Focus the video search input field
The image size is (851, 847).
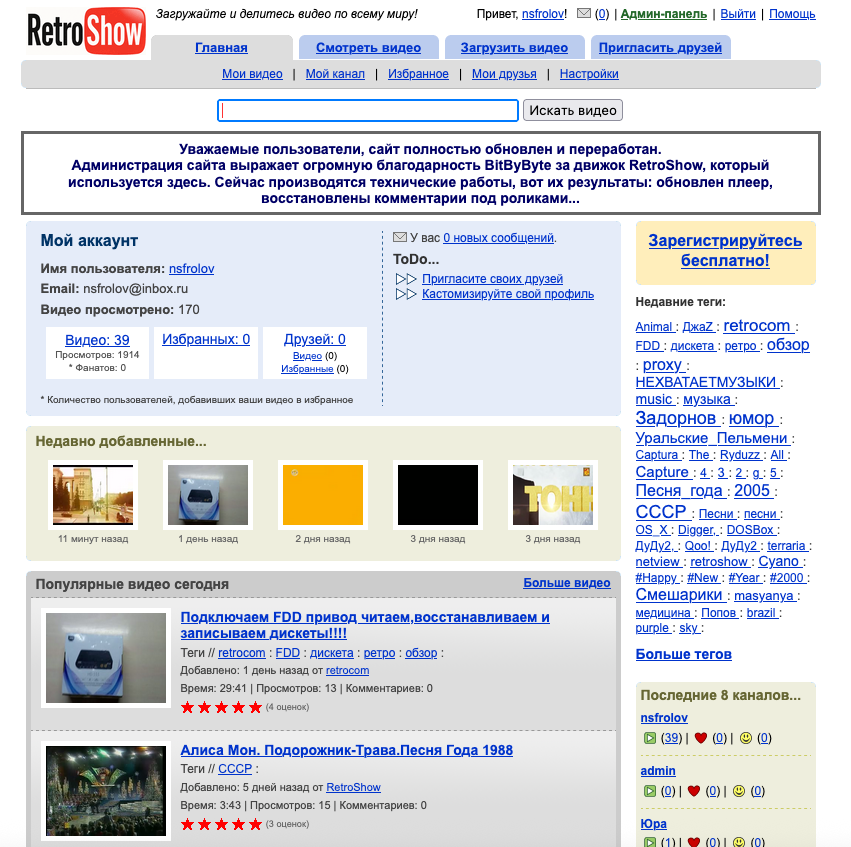point(368,110)
